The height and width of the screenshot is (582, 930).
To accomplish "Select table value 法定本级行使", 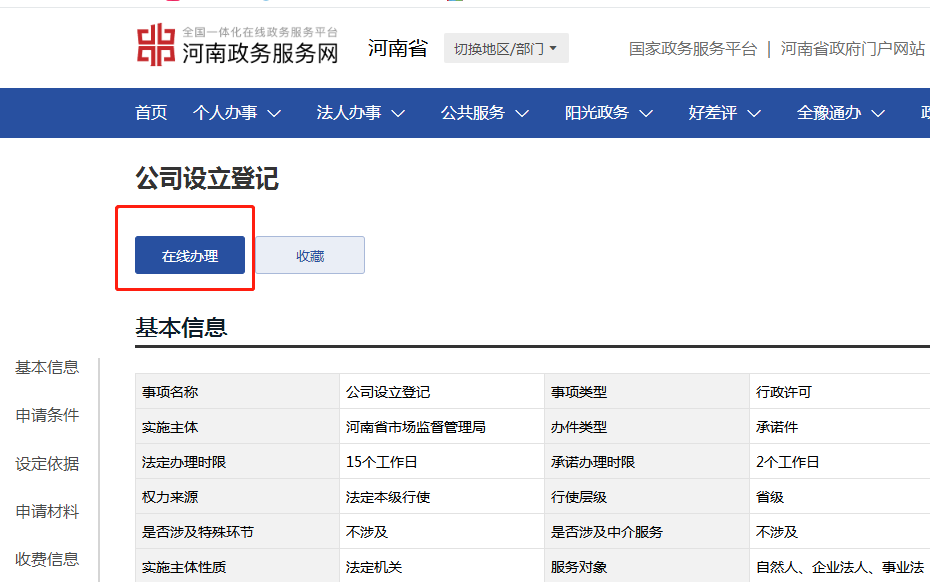I will 388,497.
